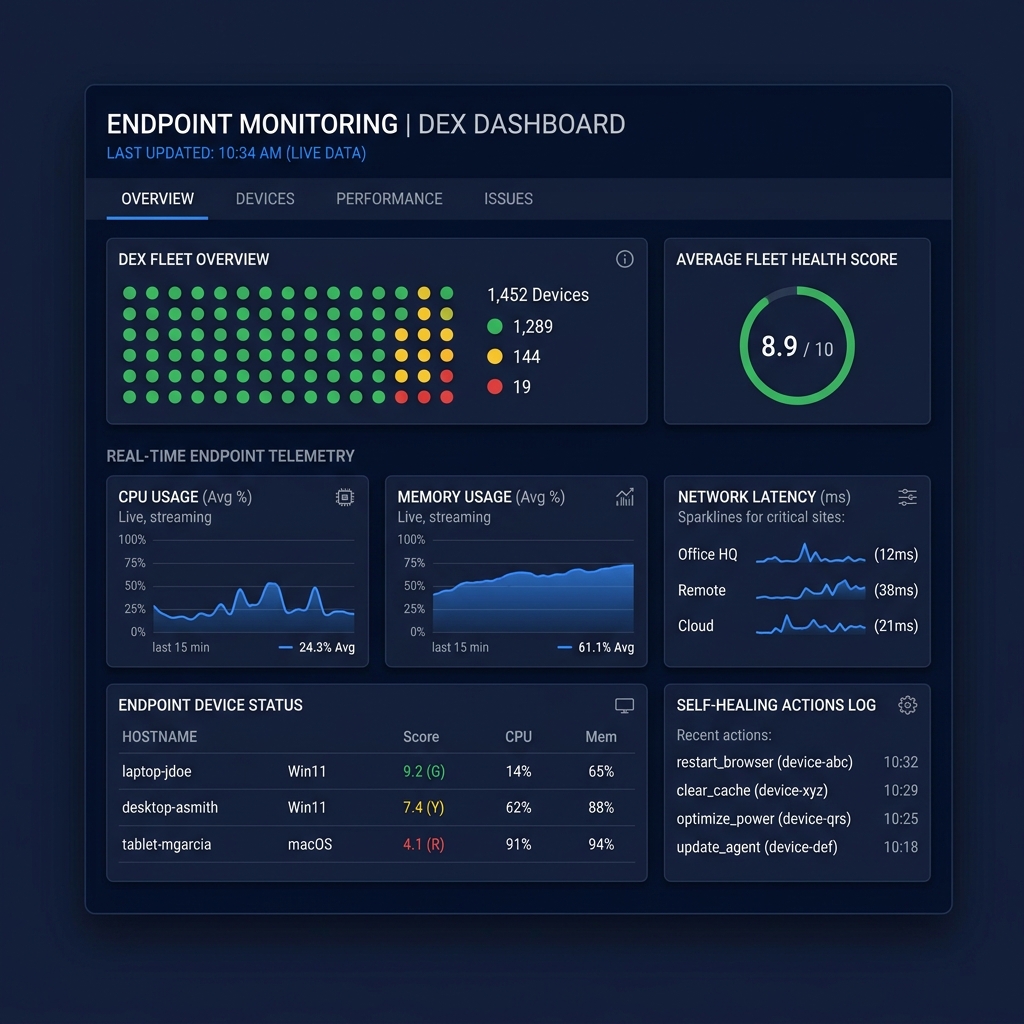Select the desktop-asmith hostname
The image size is (1024, 1024).
170,807
